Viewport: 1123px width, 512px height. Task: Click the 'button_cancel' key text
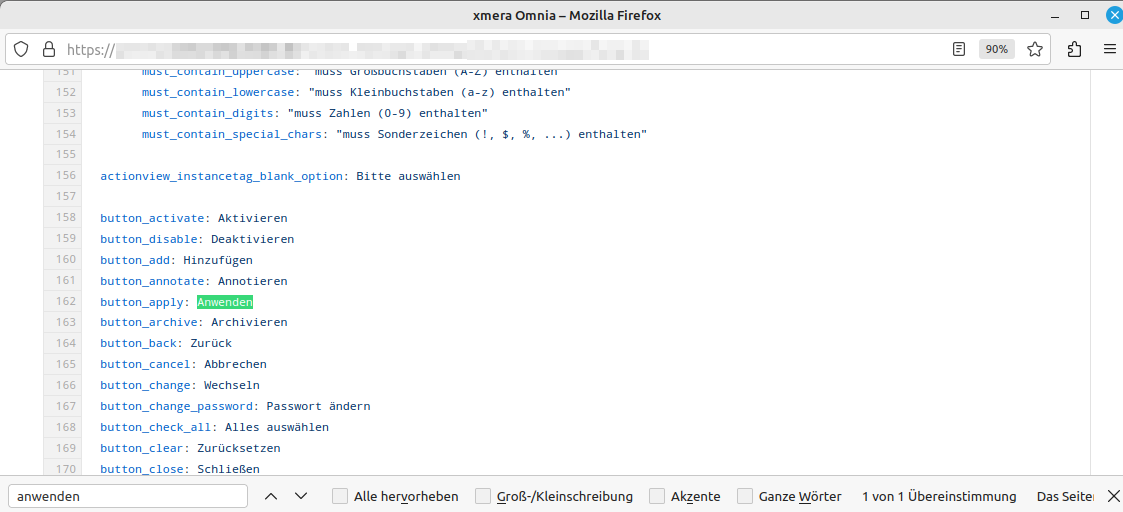pyautogui.click(x=145, y=364)
